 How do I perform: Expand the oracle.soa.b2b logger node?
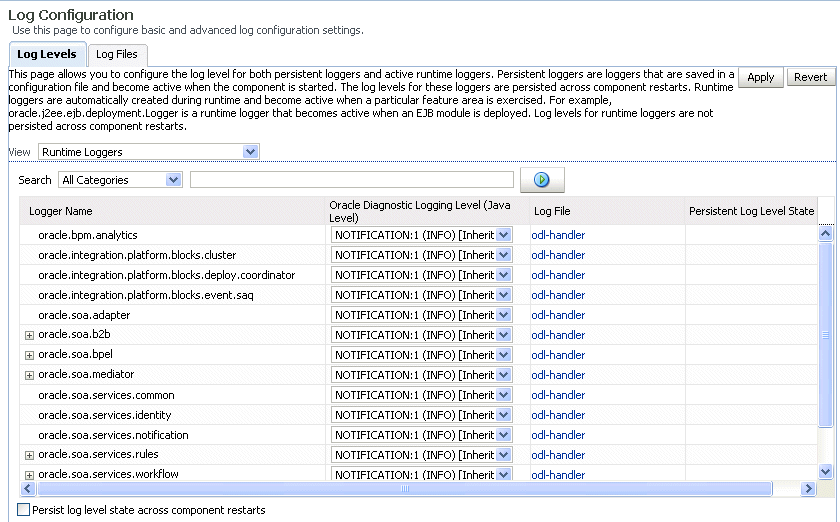pos(29,335)
